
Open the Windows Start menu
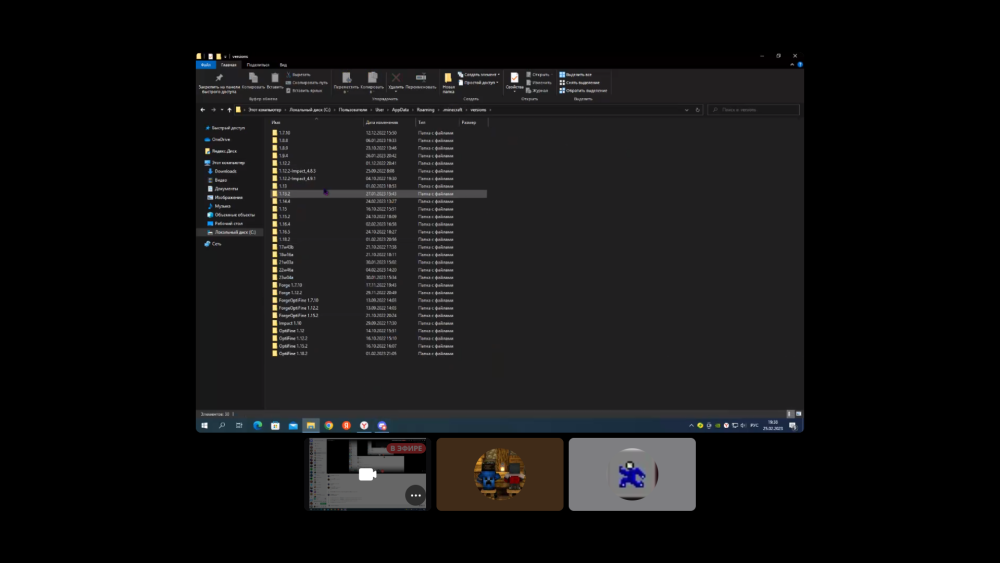point(205,425)
